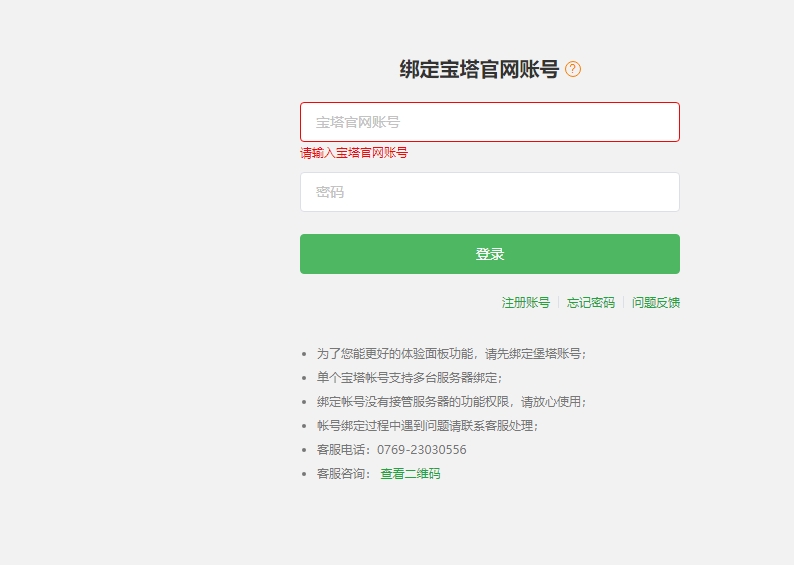Open the 注册账号 register link
The image size is (794, 565).
point(526,303)
